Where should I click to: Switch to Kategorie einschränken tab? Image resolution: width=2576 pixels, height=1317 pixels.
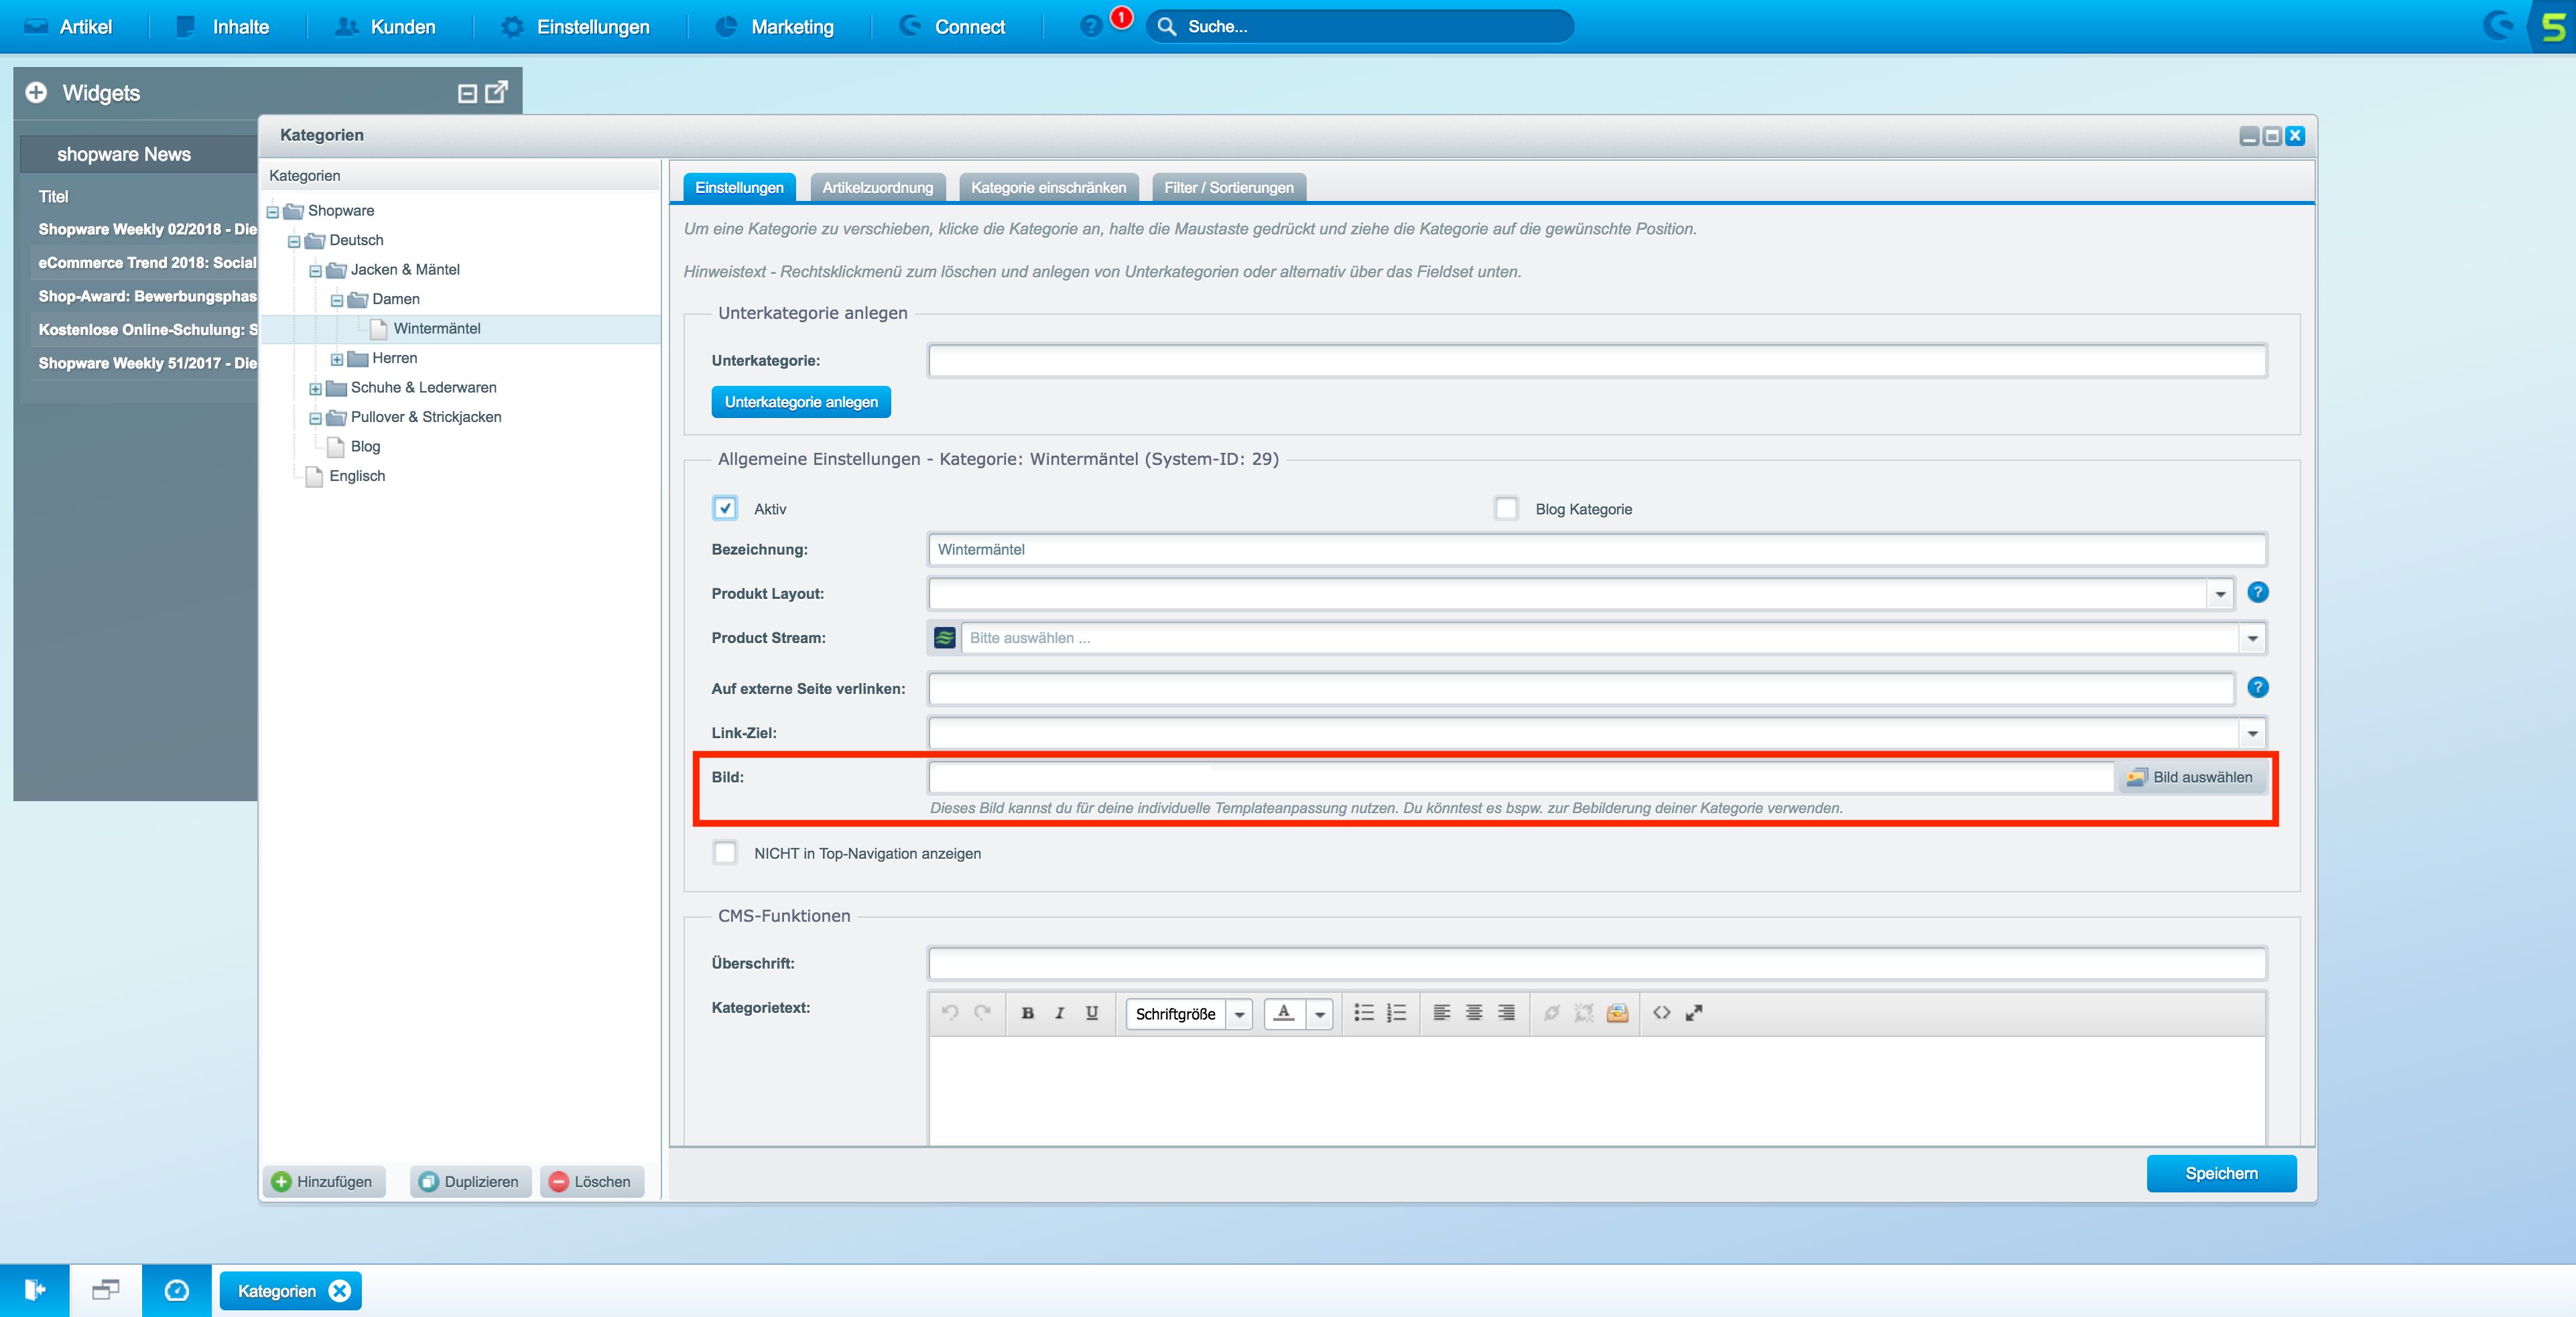point(1048,187)
